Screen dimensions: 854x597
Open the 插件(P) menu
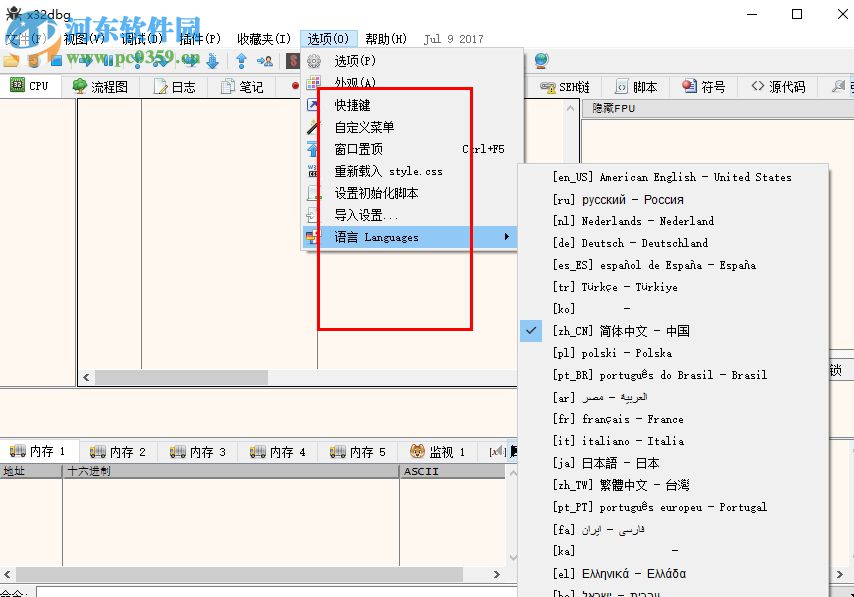[x=200, y=39]
